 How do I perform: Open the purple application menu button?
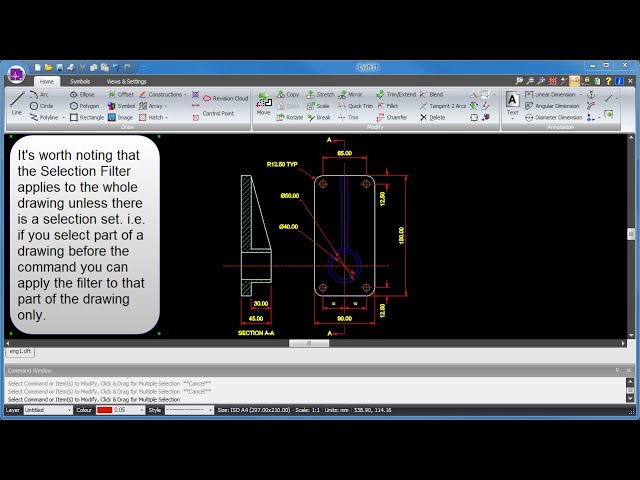[16, 75]
